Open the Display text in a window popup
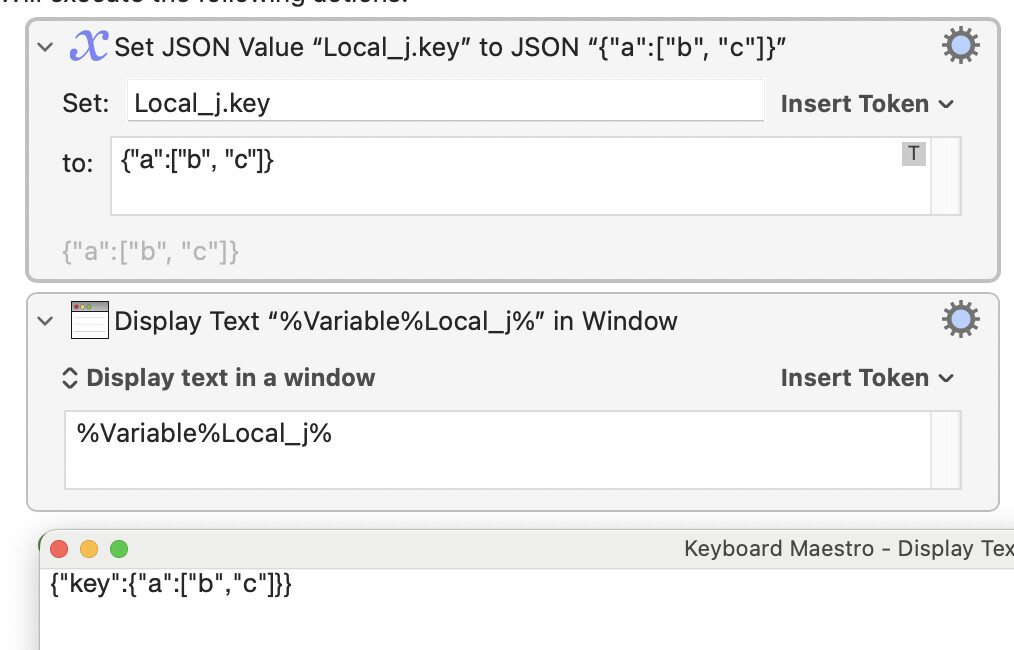 pyautogui.click(x=219, y=378)
